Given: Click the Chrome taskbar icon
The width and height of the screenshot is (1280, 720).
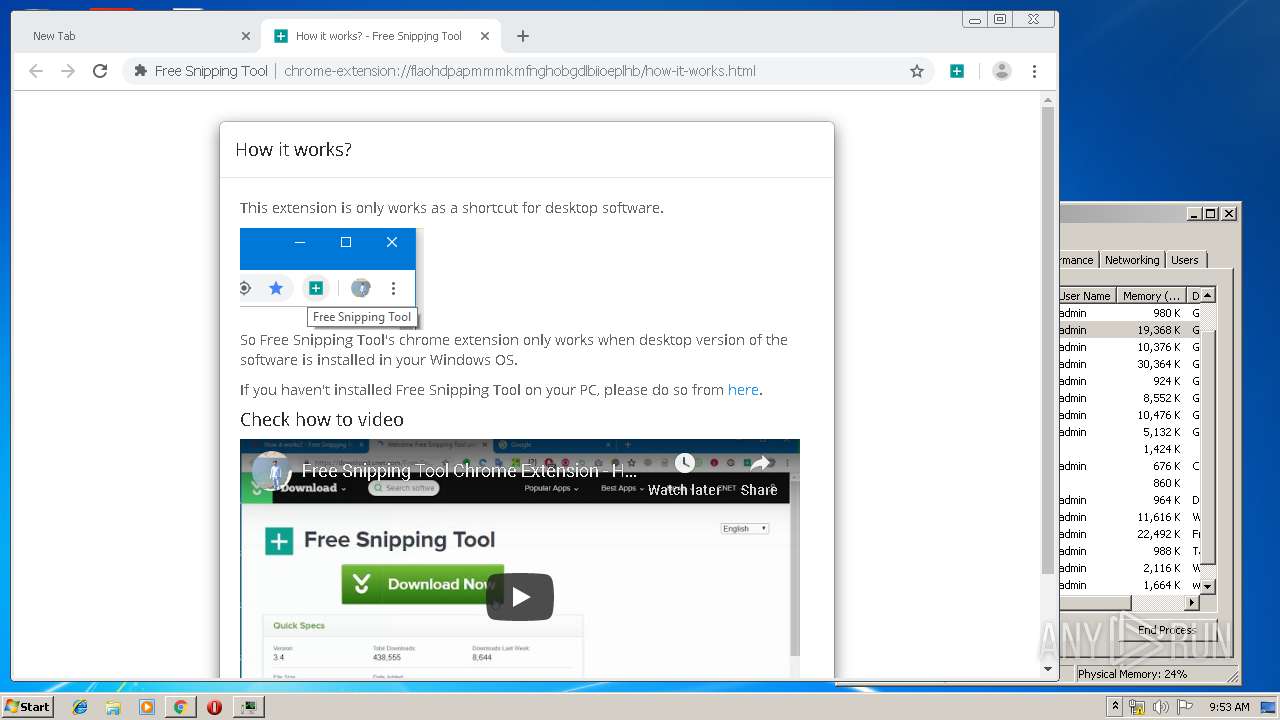Looking at the screenshot, I should 180,707.
